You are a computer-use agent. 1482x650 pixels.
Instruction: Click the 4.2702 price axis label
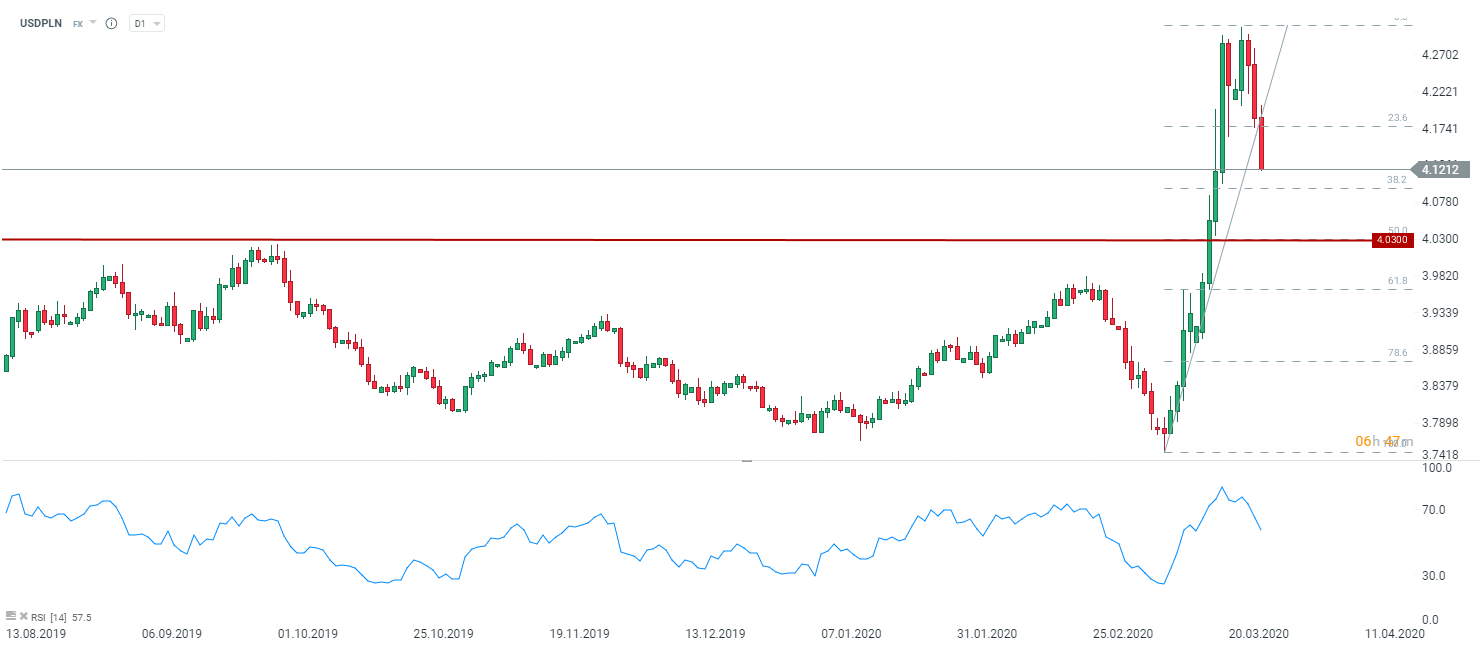[1438, 56]
